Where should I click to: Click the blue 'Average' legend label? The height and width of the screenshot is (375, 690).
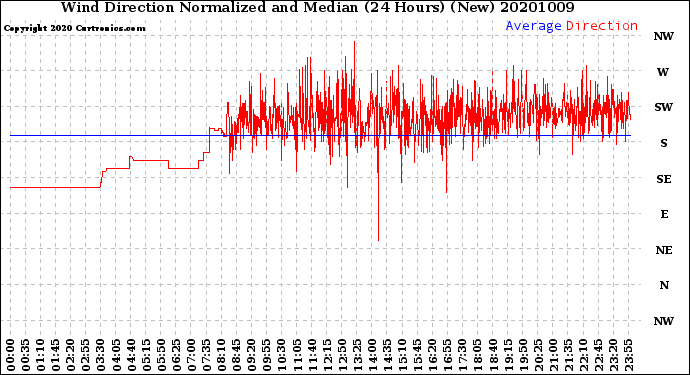(533, 26)
